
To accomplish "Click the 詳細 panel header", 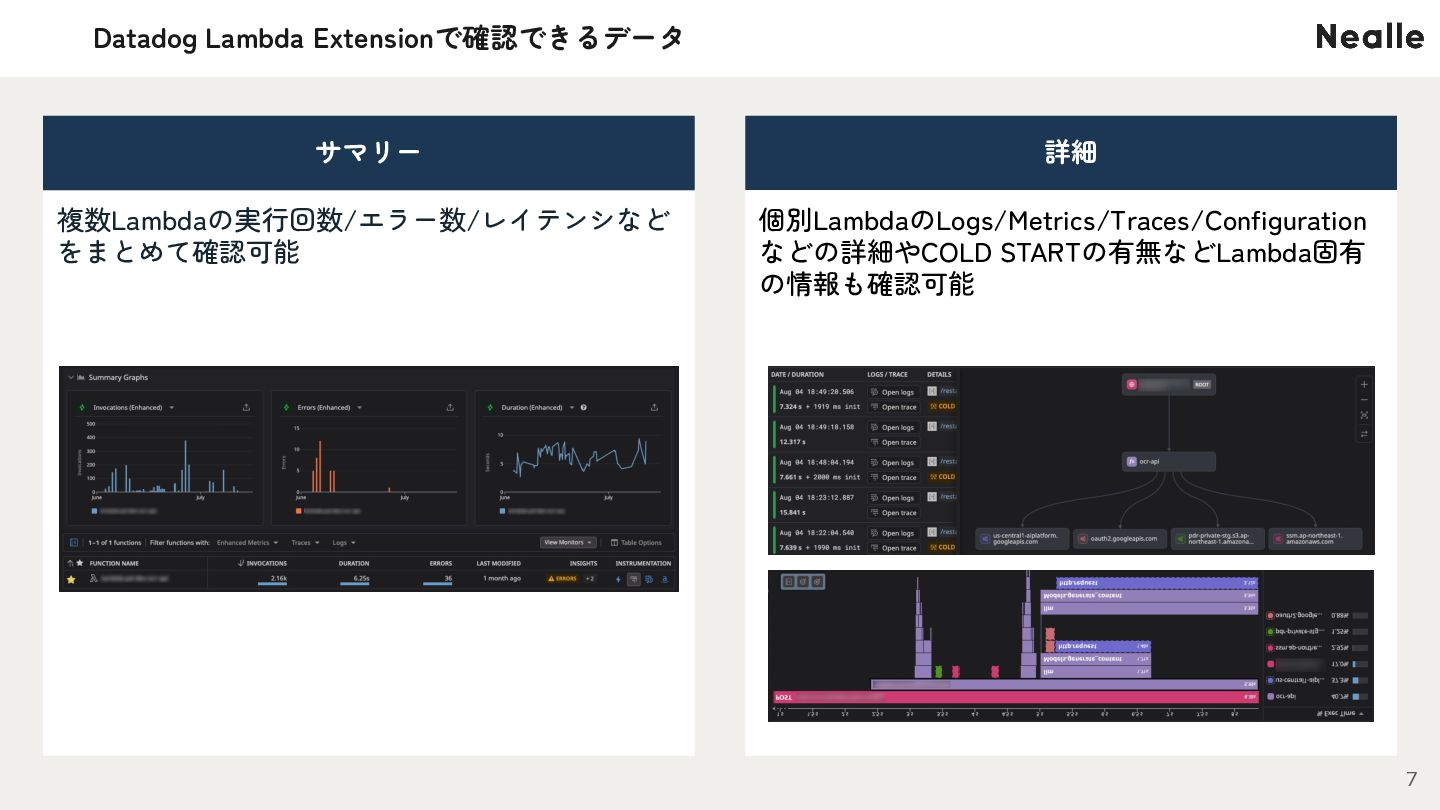I will point(1070,152).
